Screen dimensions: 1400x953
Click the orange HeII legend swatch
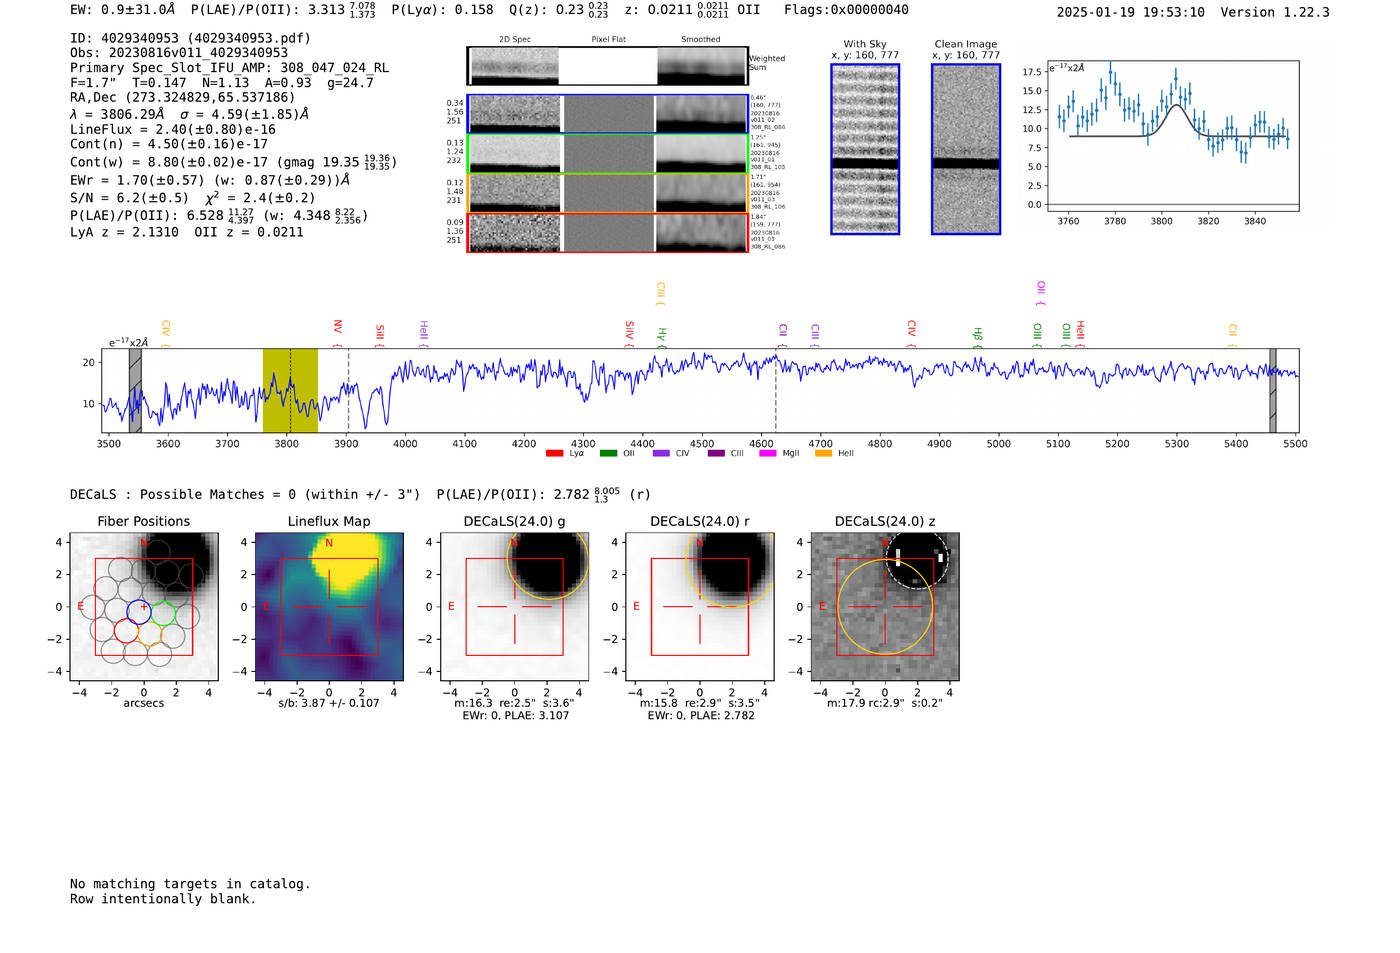tap(824, 454)
